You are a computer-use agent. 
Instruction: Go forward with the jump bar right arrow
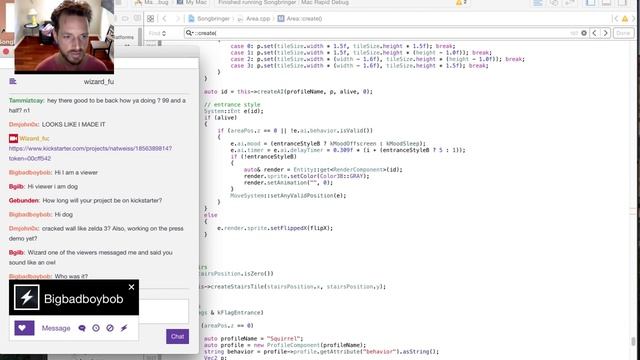tap(178, 19)
